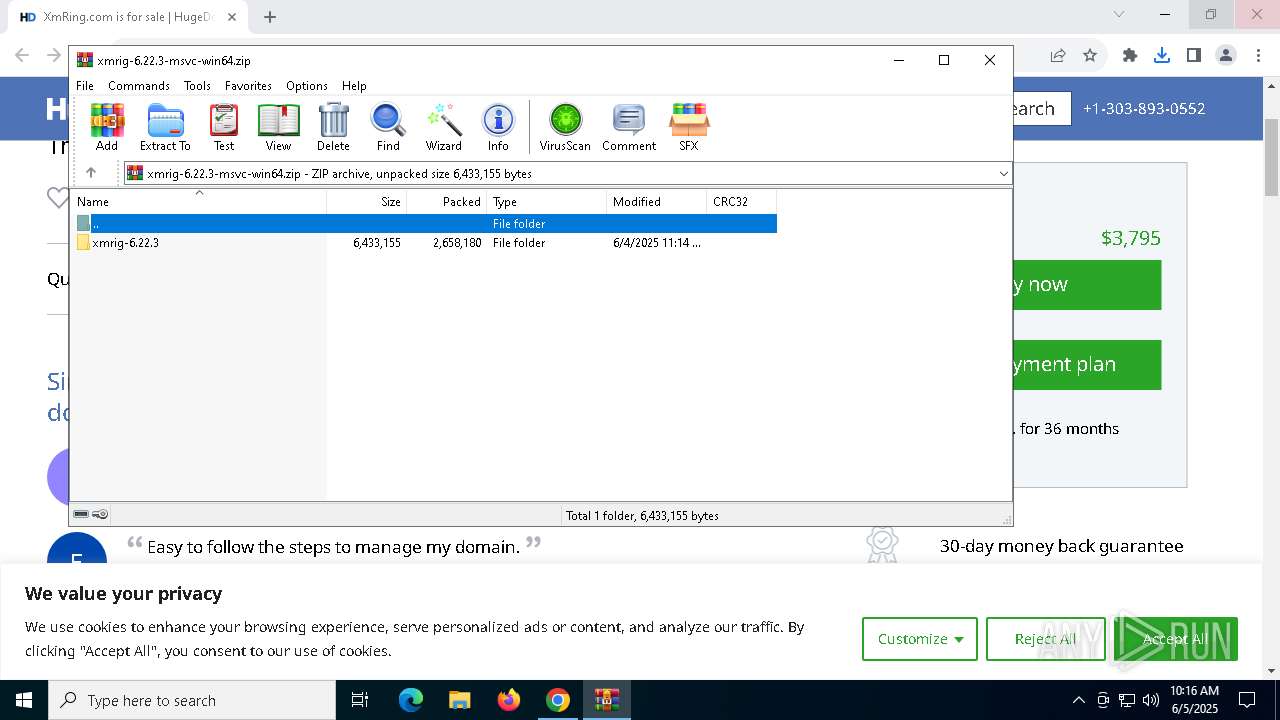Switch to Chrome in taskbar

click(558, 700)
